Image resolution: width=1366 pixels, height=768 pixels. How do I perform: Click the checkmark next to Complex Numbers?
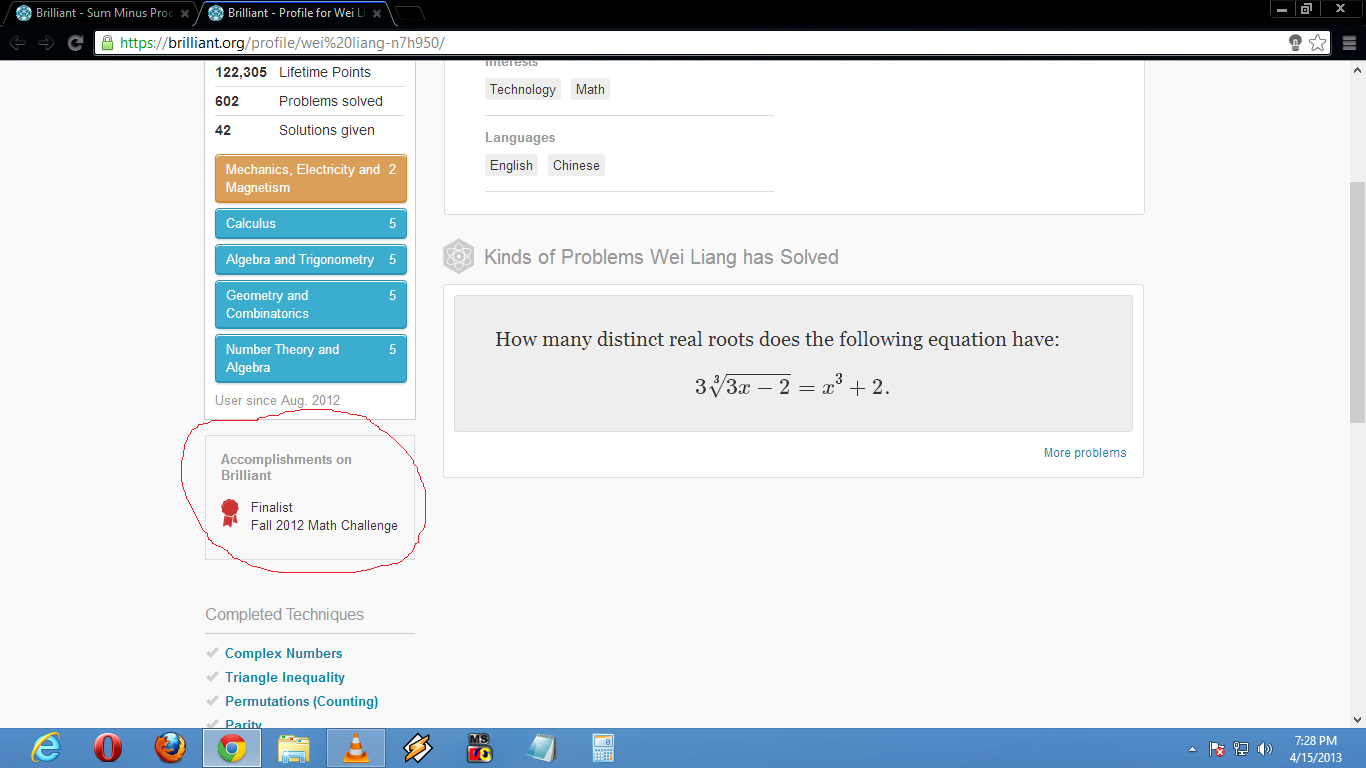click(212, 653)
